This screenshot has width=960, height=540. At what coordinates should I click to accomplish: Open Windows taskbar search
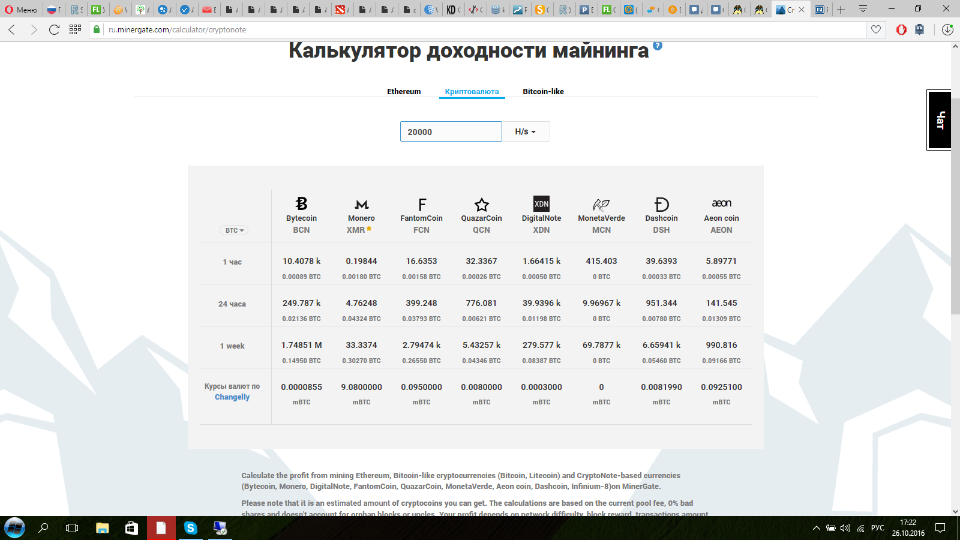[43, 528]
